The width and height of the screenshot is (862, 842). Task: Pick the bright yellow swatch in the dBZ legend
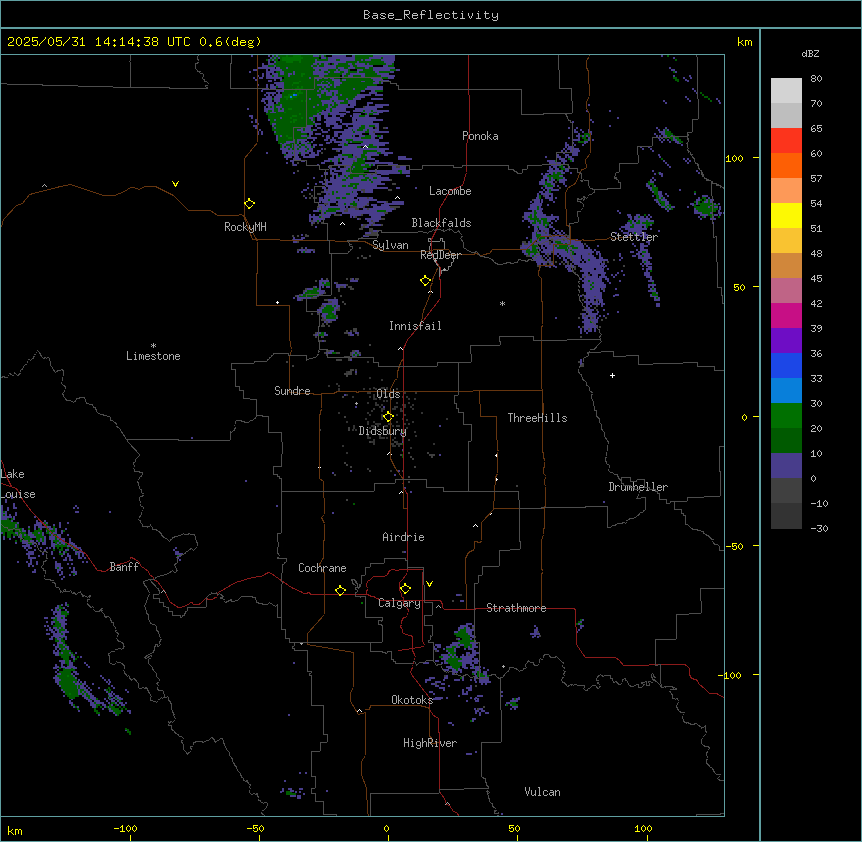pyautogui.click(x=786, y=215)
